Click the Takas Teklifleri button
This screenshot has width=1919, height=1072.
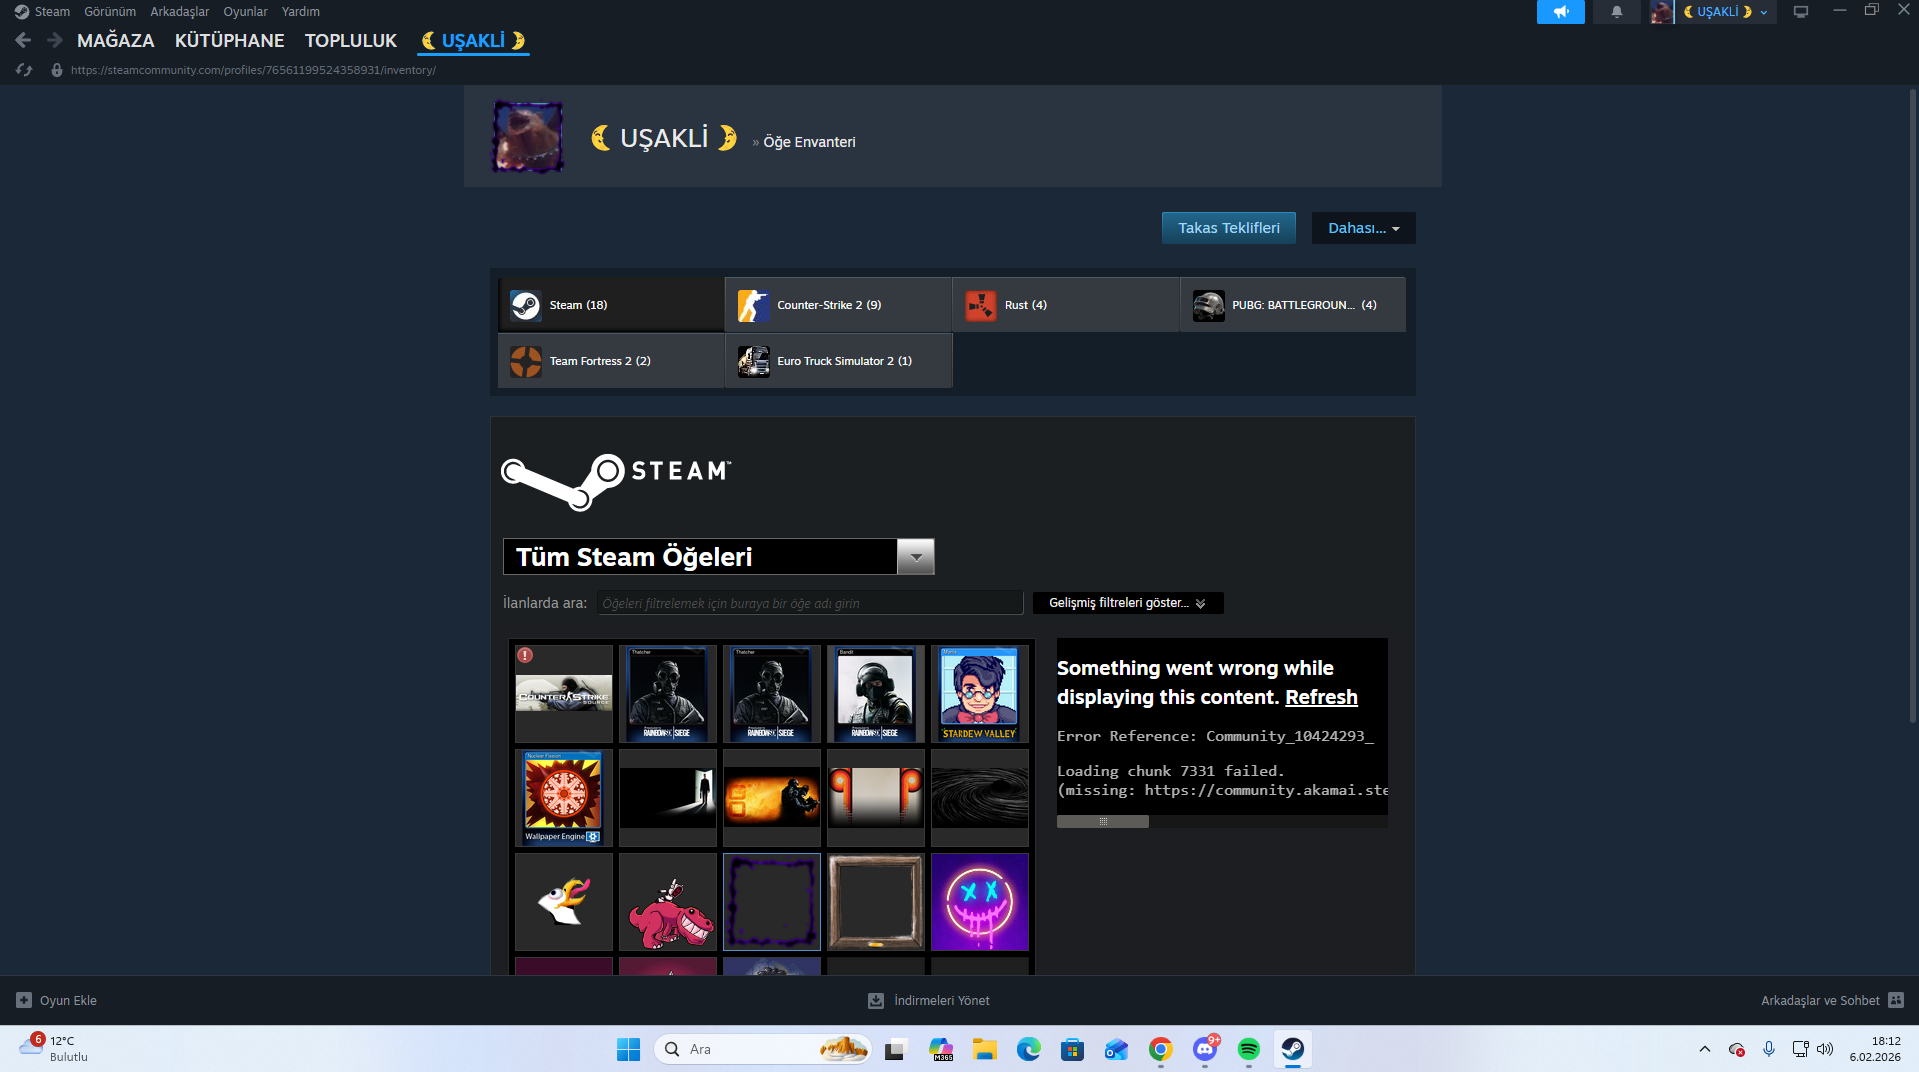click(x=1228, y=228)
